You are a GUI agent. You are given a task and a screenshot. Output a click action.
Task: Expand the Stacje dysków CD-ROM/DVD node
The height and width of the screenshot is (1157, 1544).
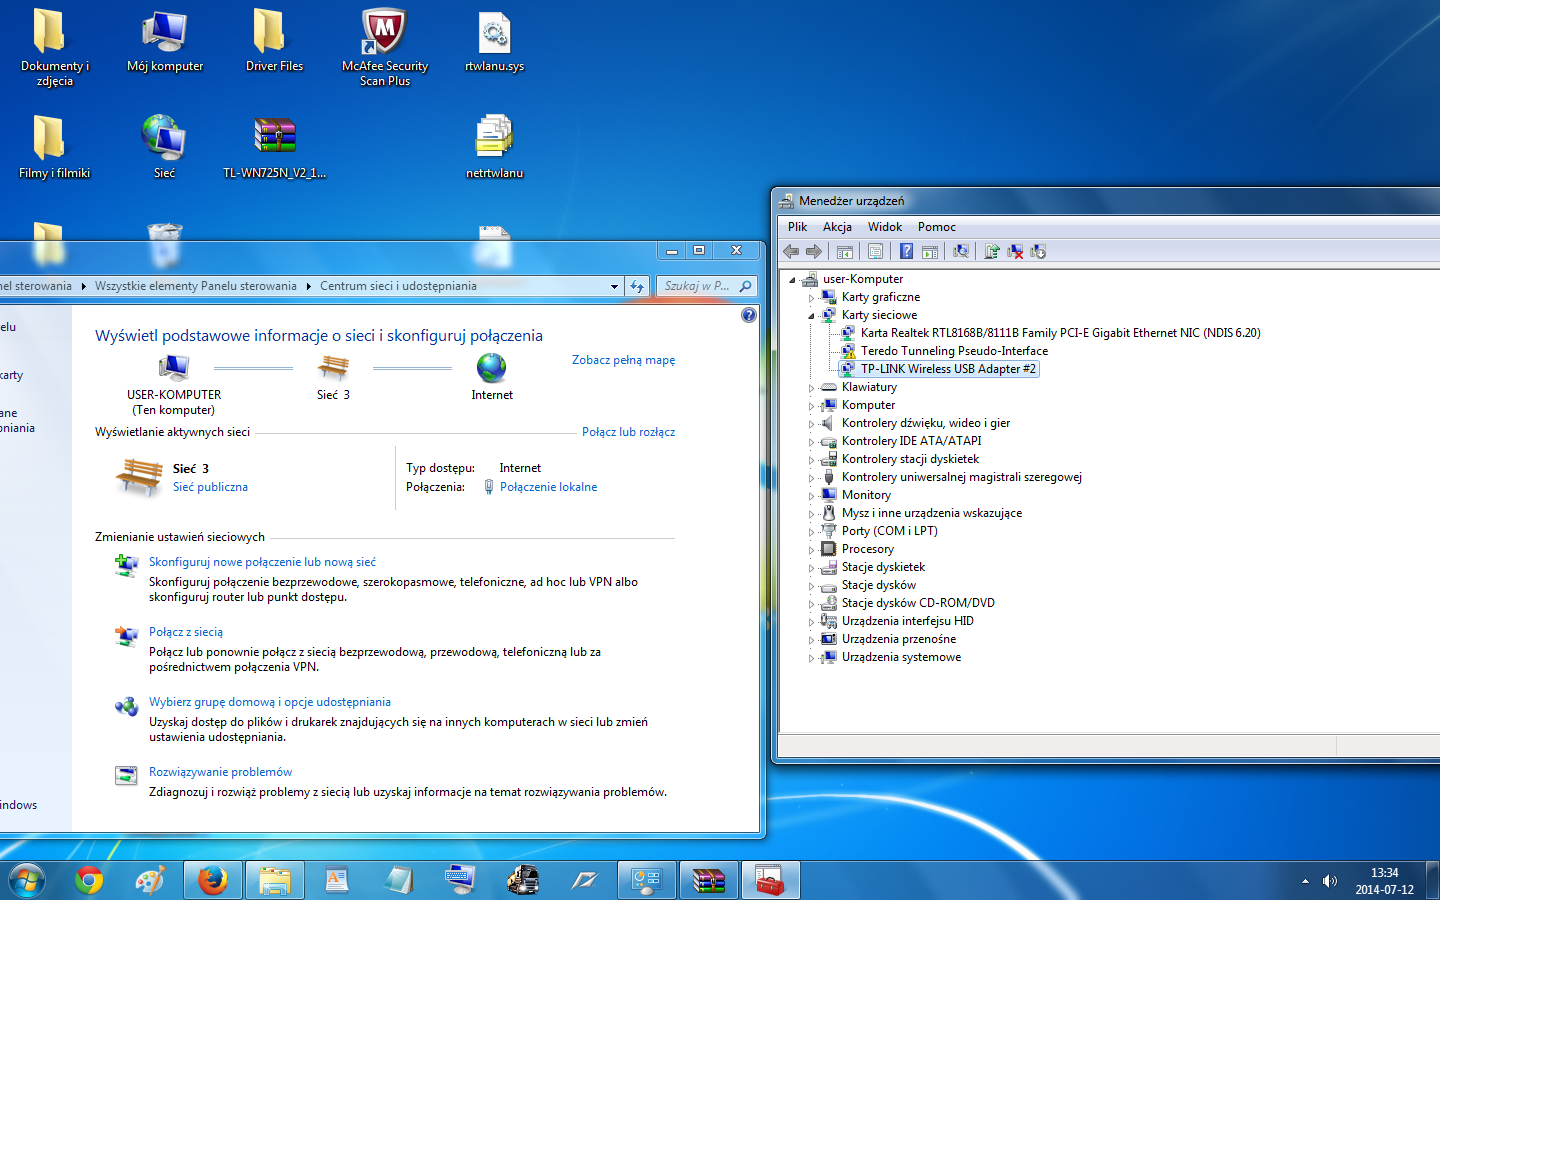click(x=811, y=604)
